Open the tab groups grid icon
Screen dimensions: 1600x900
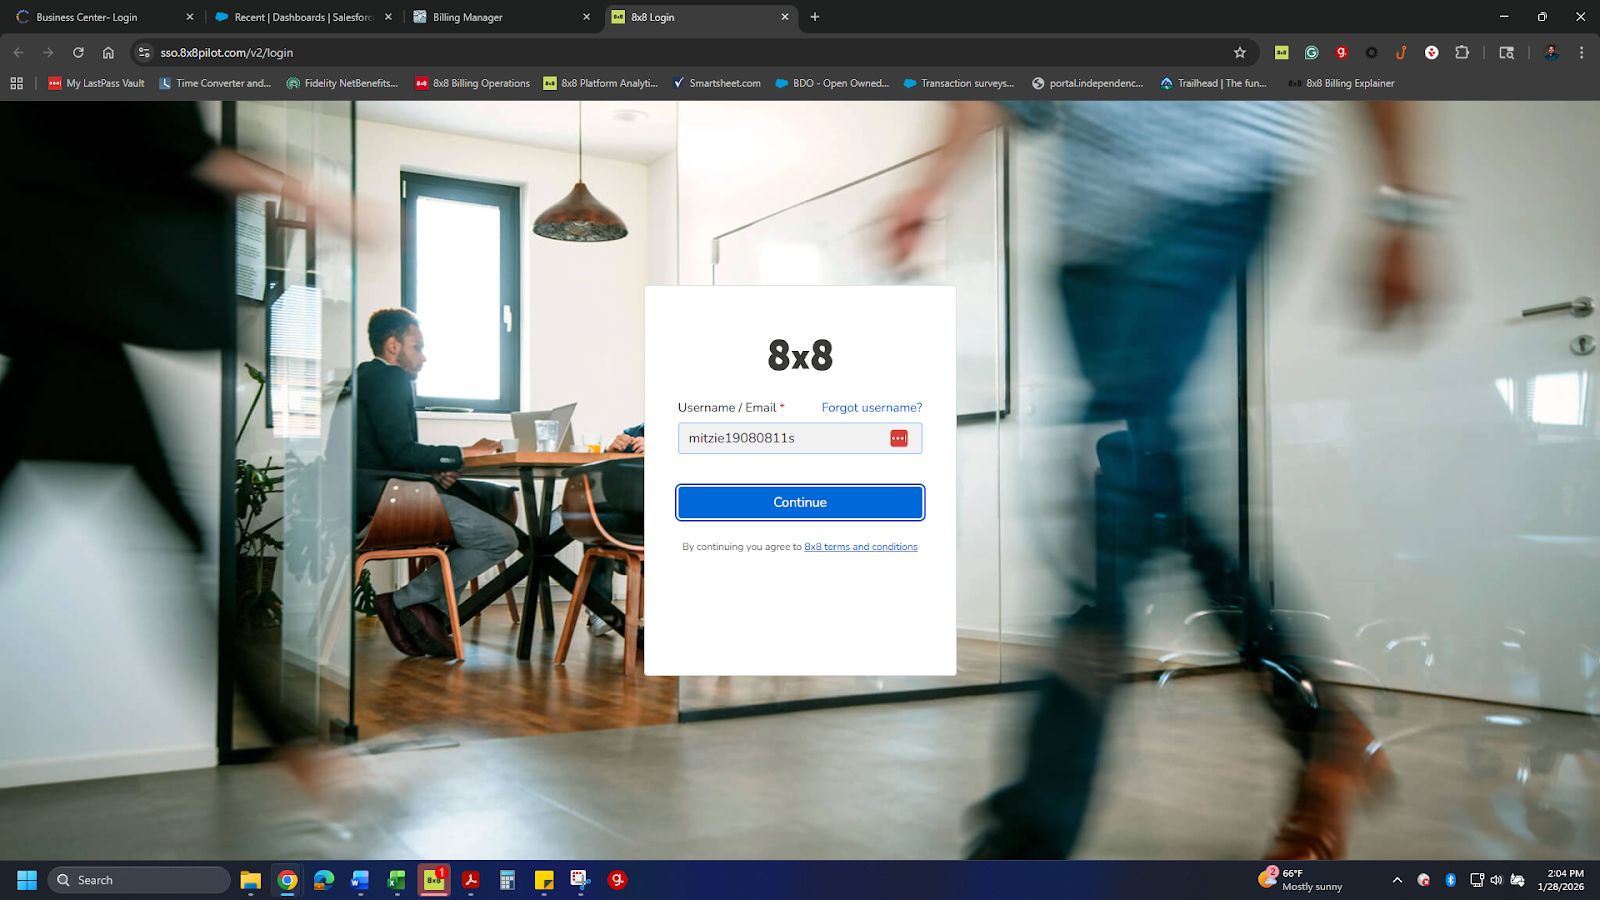point(16,83)
